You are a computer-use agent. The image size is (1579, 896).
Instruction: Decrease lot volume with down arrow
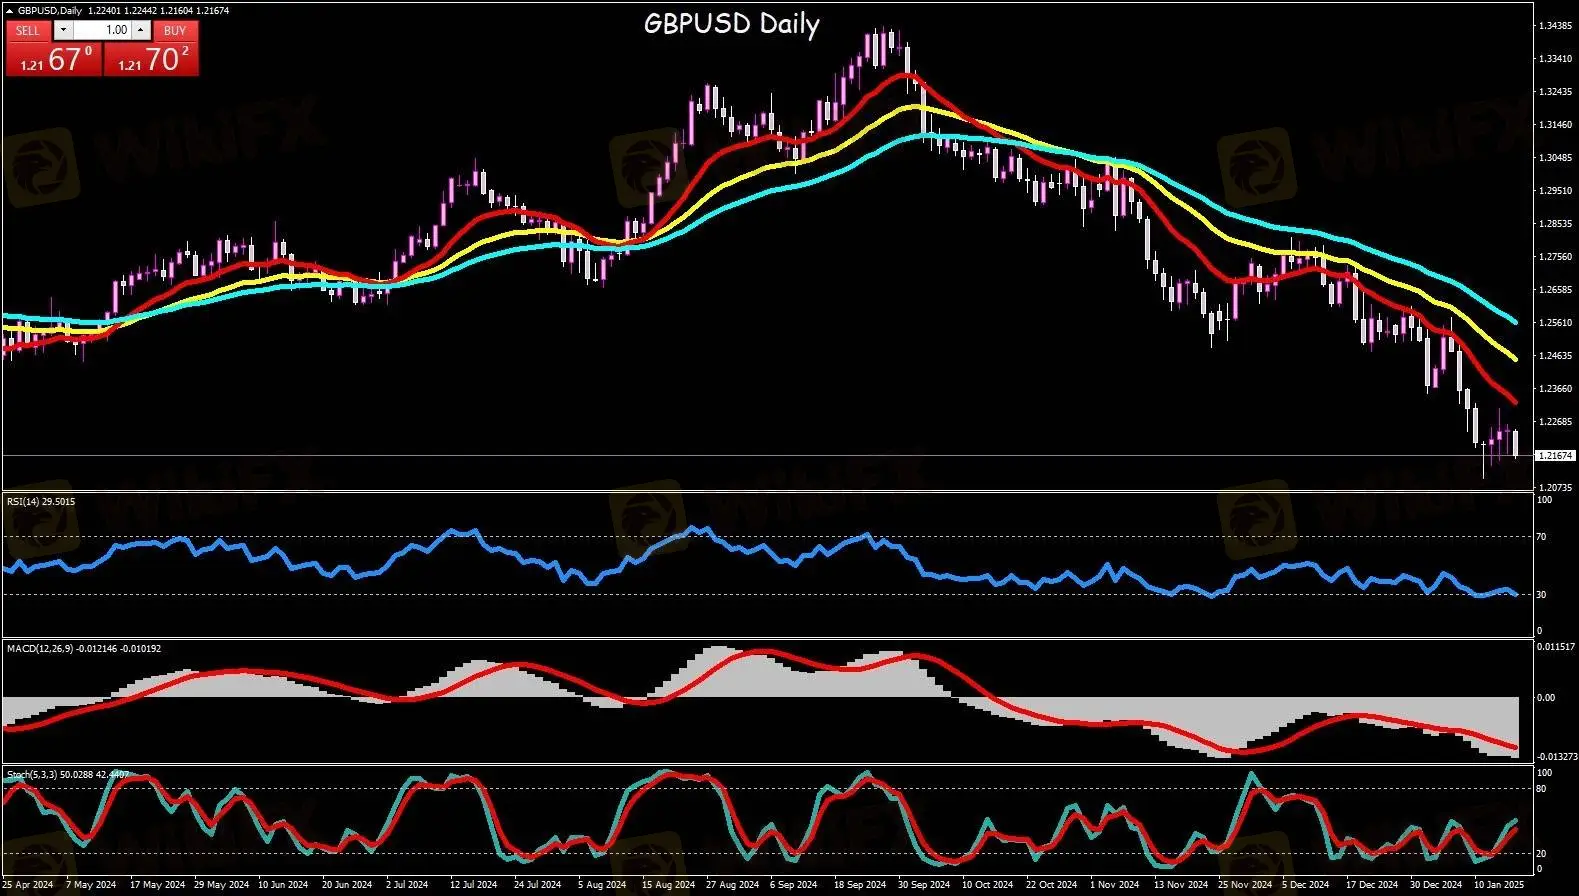point(63,30)
